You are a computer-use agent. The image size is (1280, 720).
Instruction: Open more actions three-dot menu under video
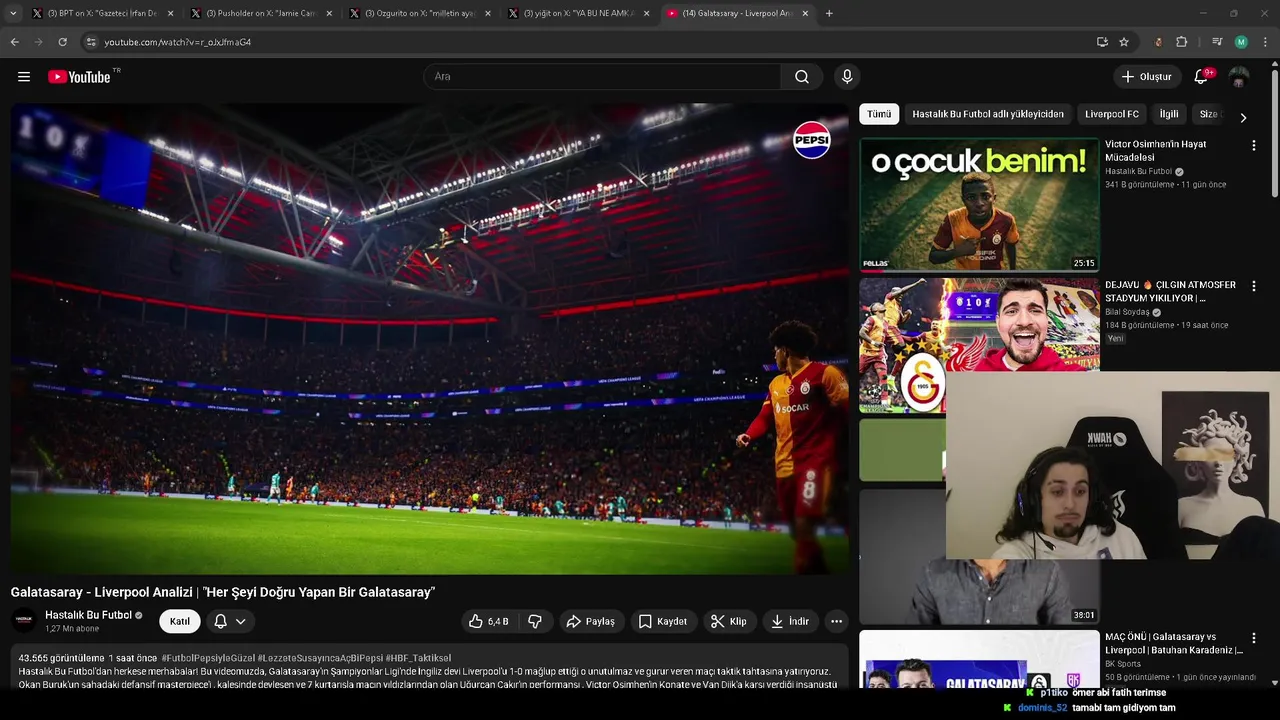tap(836, 621)
